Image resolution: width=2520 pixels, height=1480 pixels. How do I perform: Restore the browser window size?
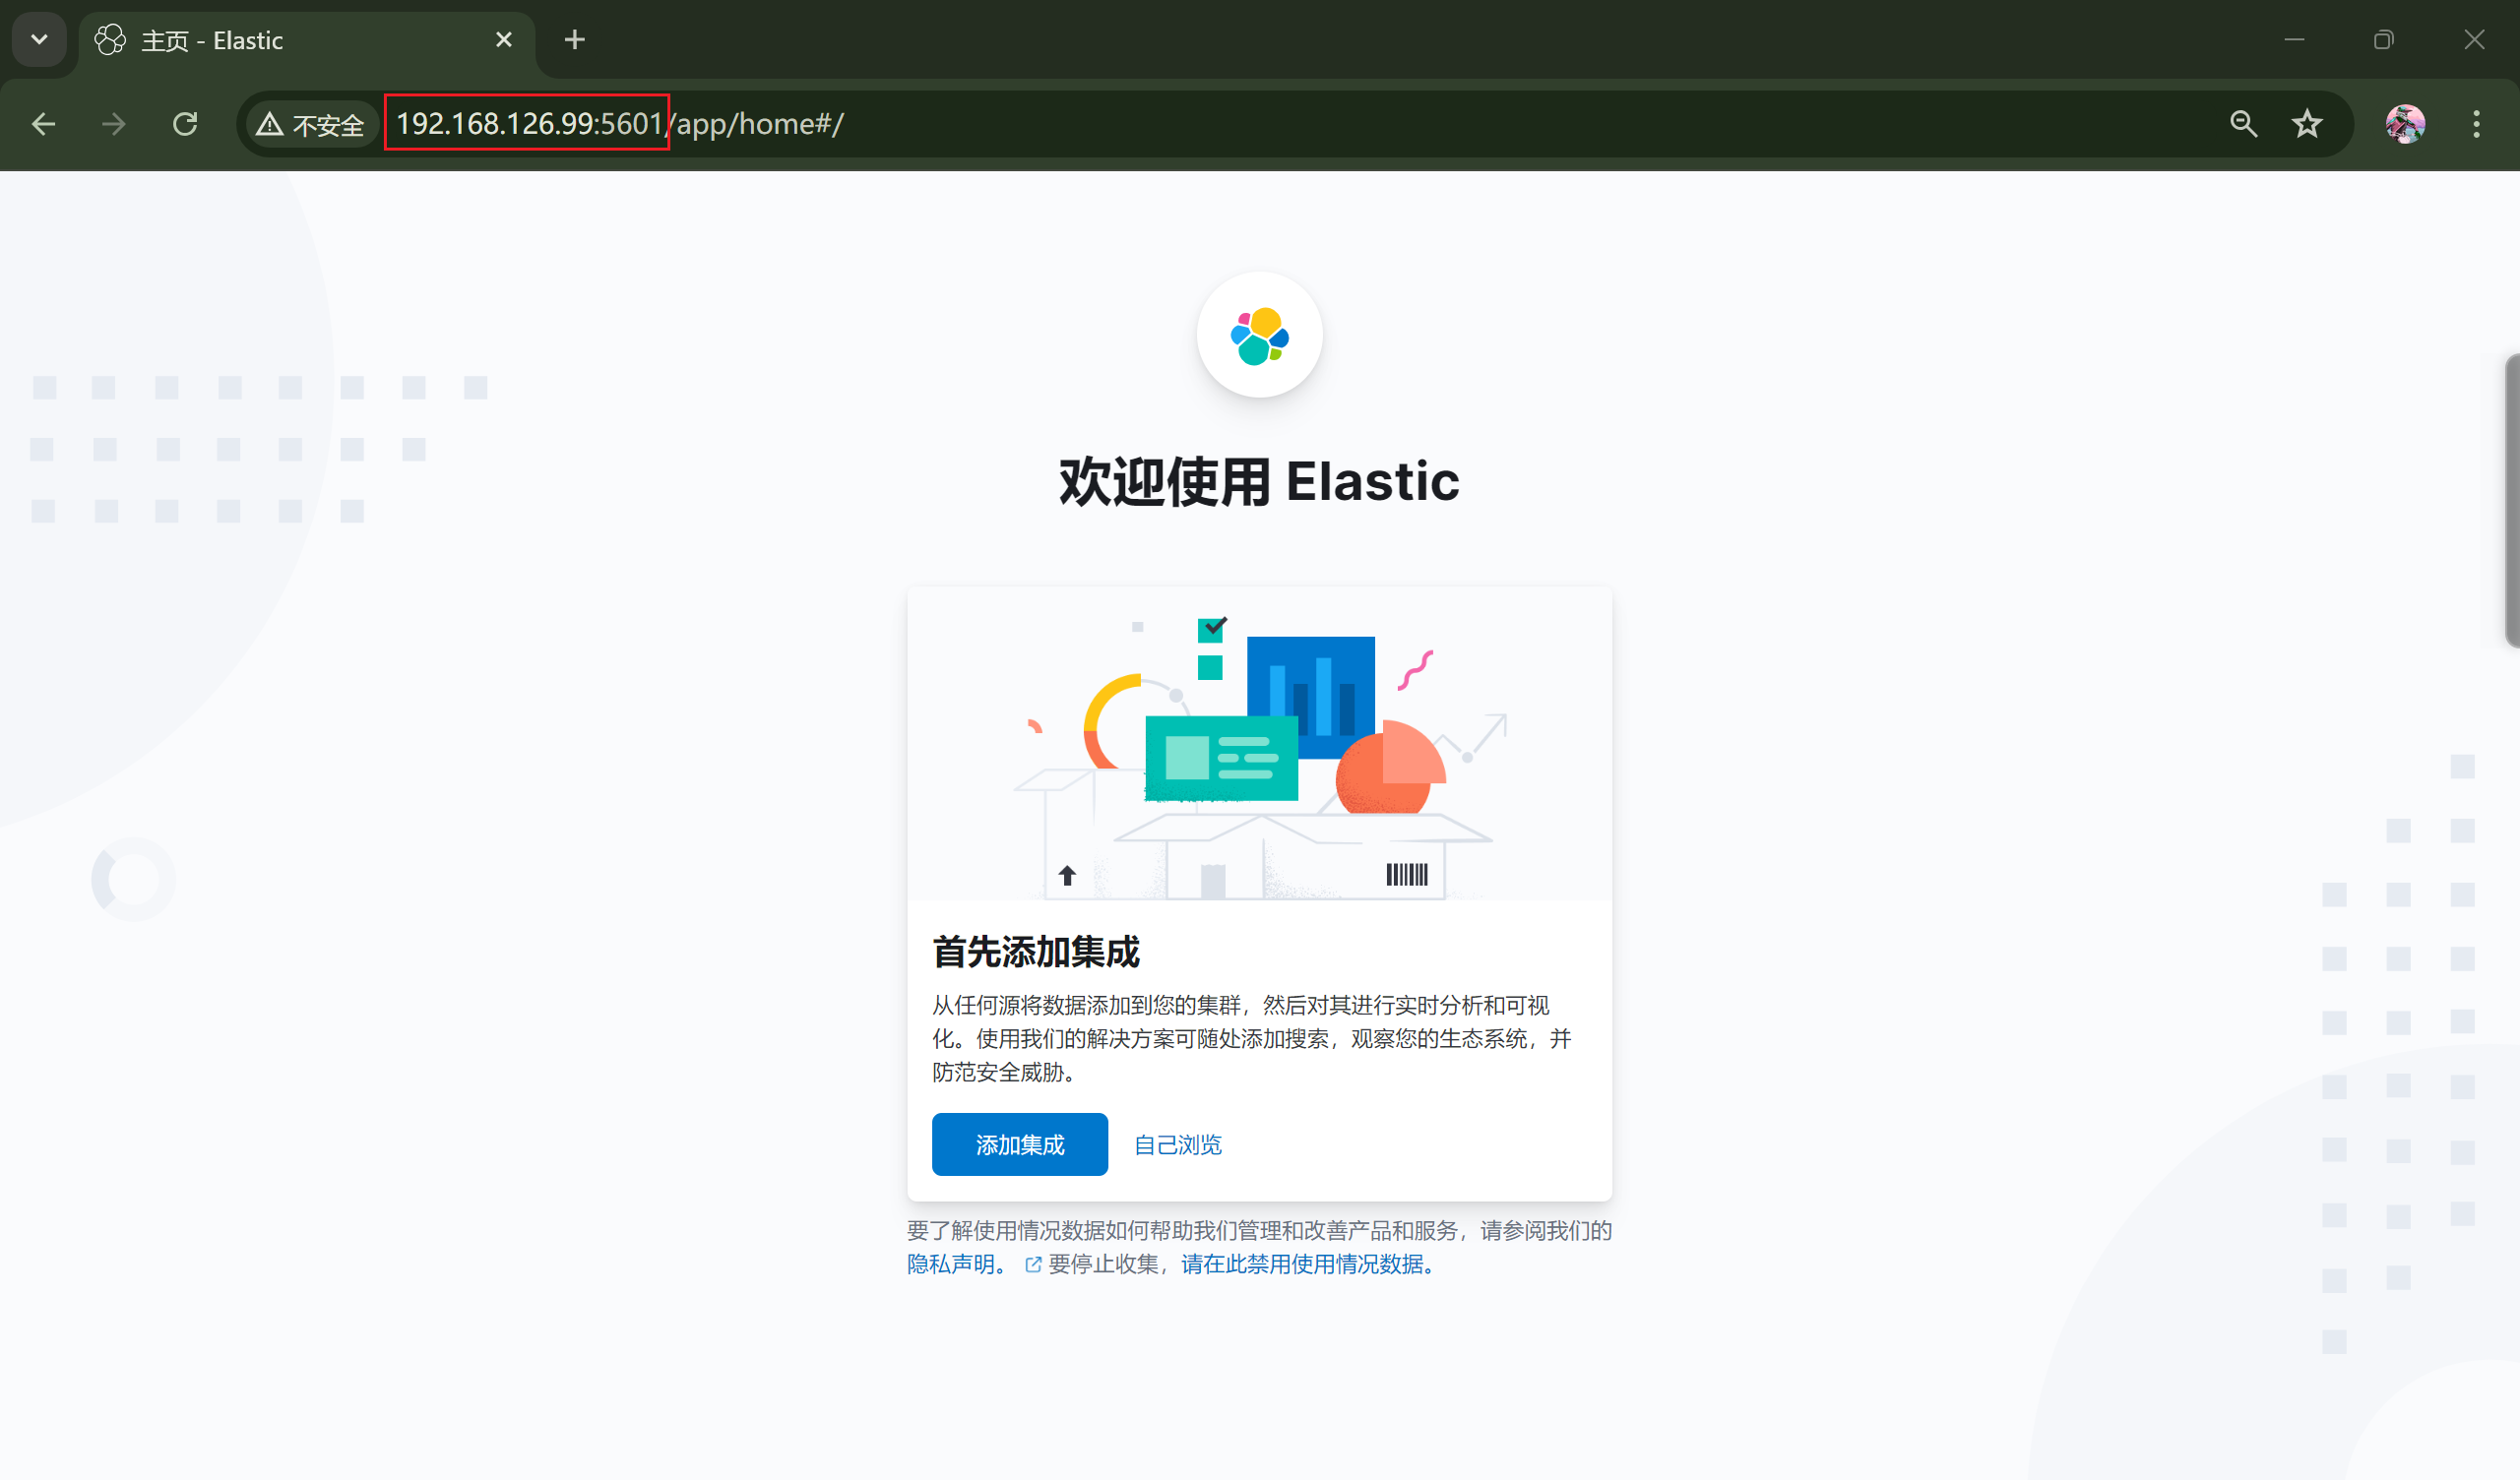2384,40
